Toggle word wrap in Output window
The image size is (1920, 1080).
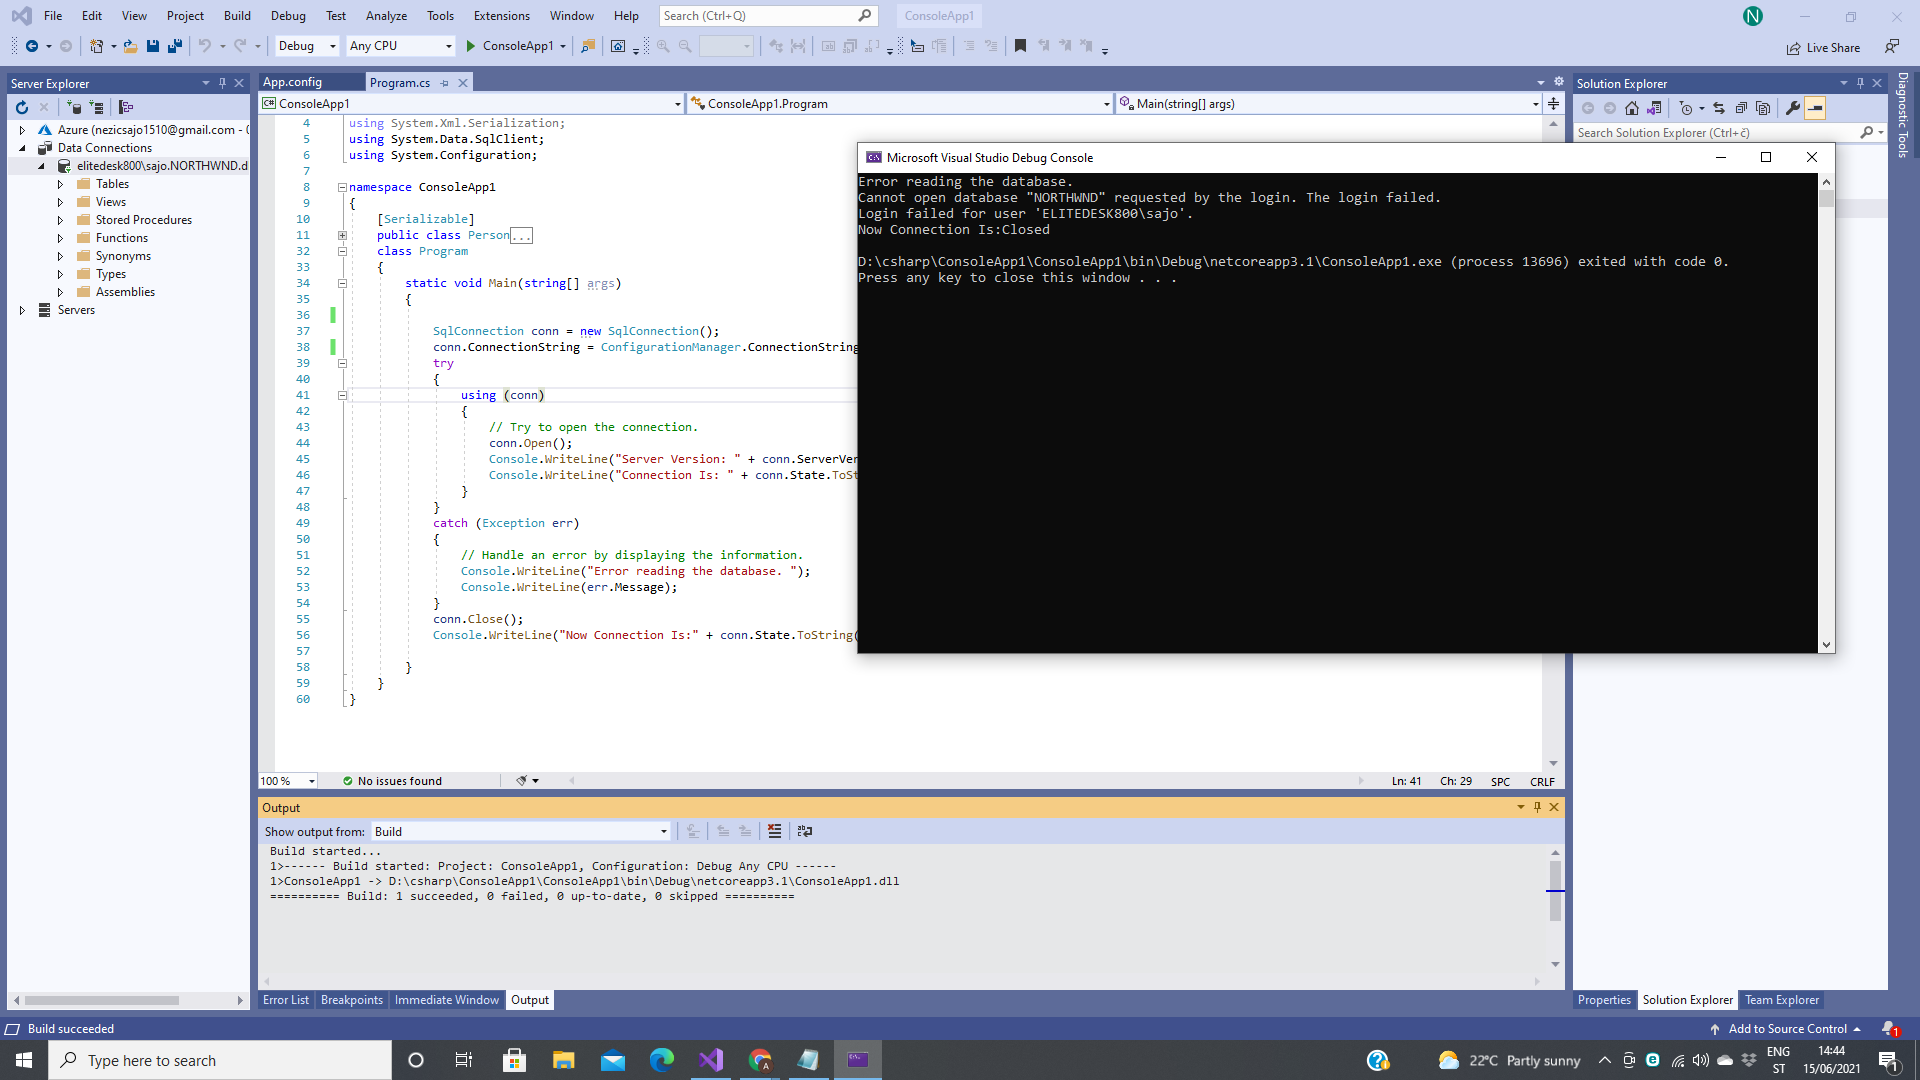pyautogui.click(x=805, y=831)
